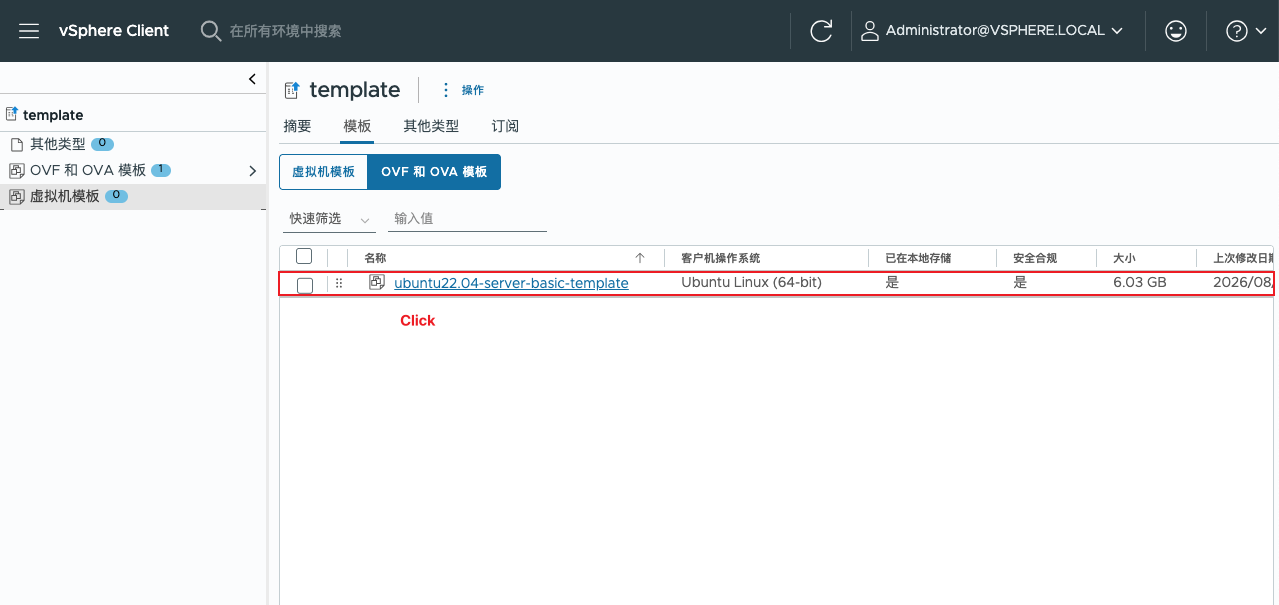Click the 安全合规 column header

(x=1035, y=258)
